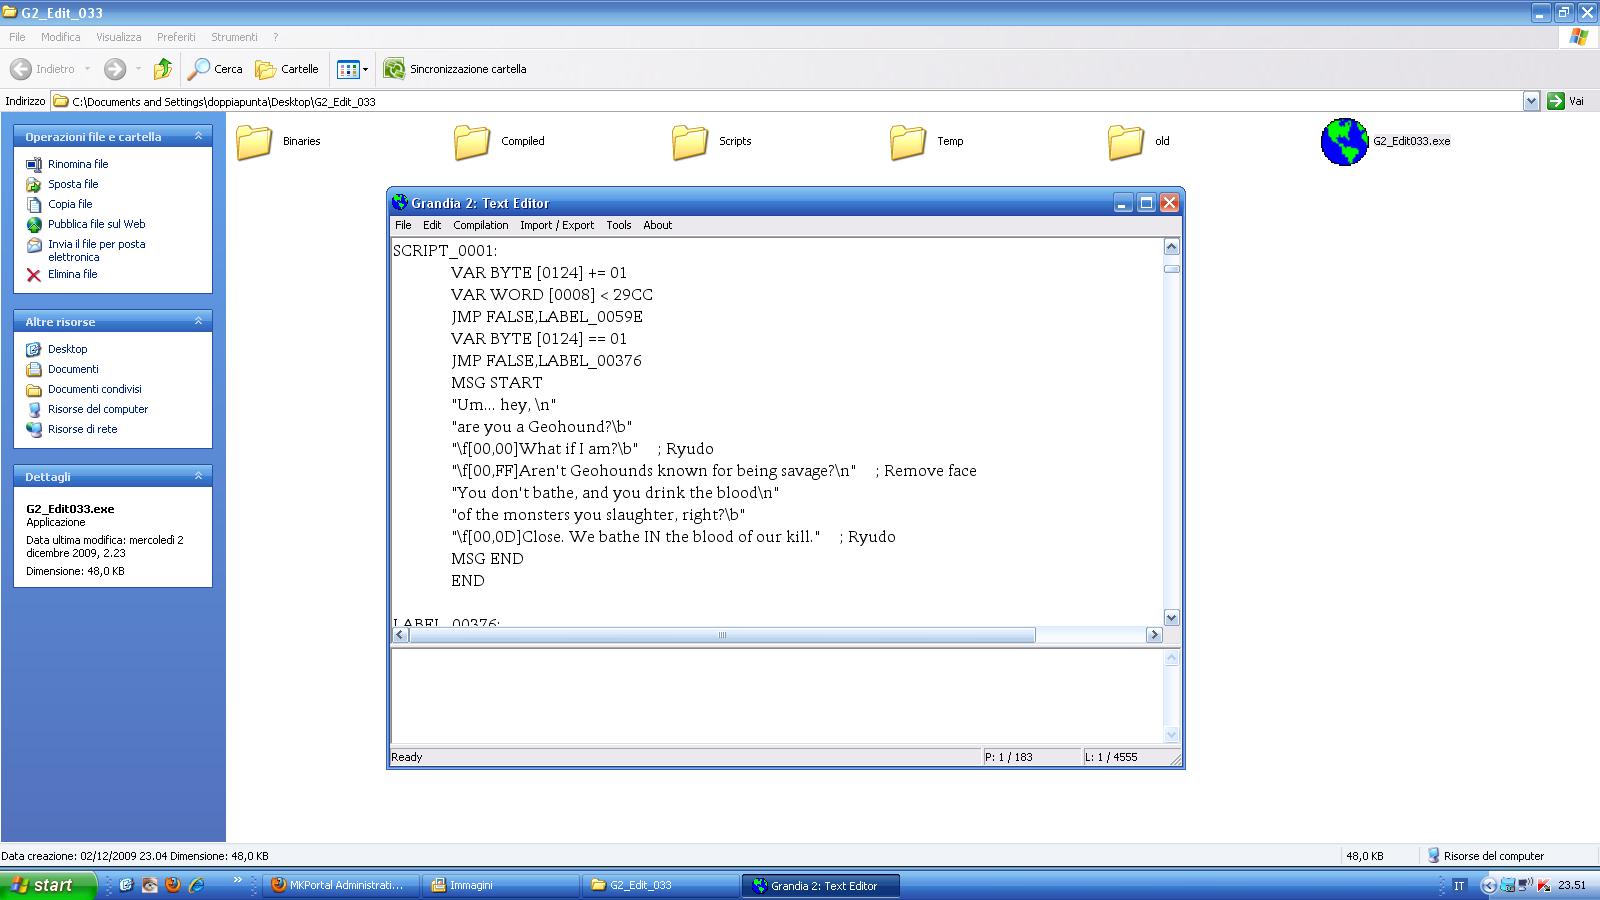
Task: Open the Import / Export menu
Action: [x=557, y=225]
